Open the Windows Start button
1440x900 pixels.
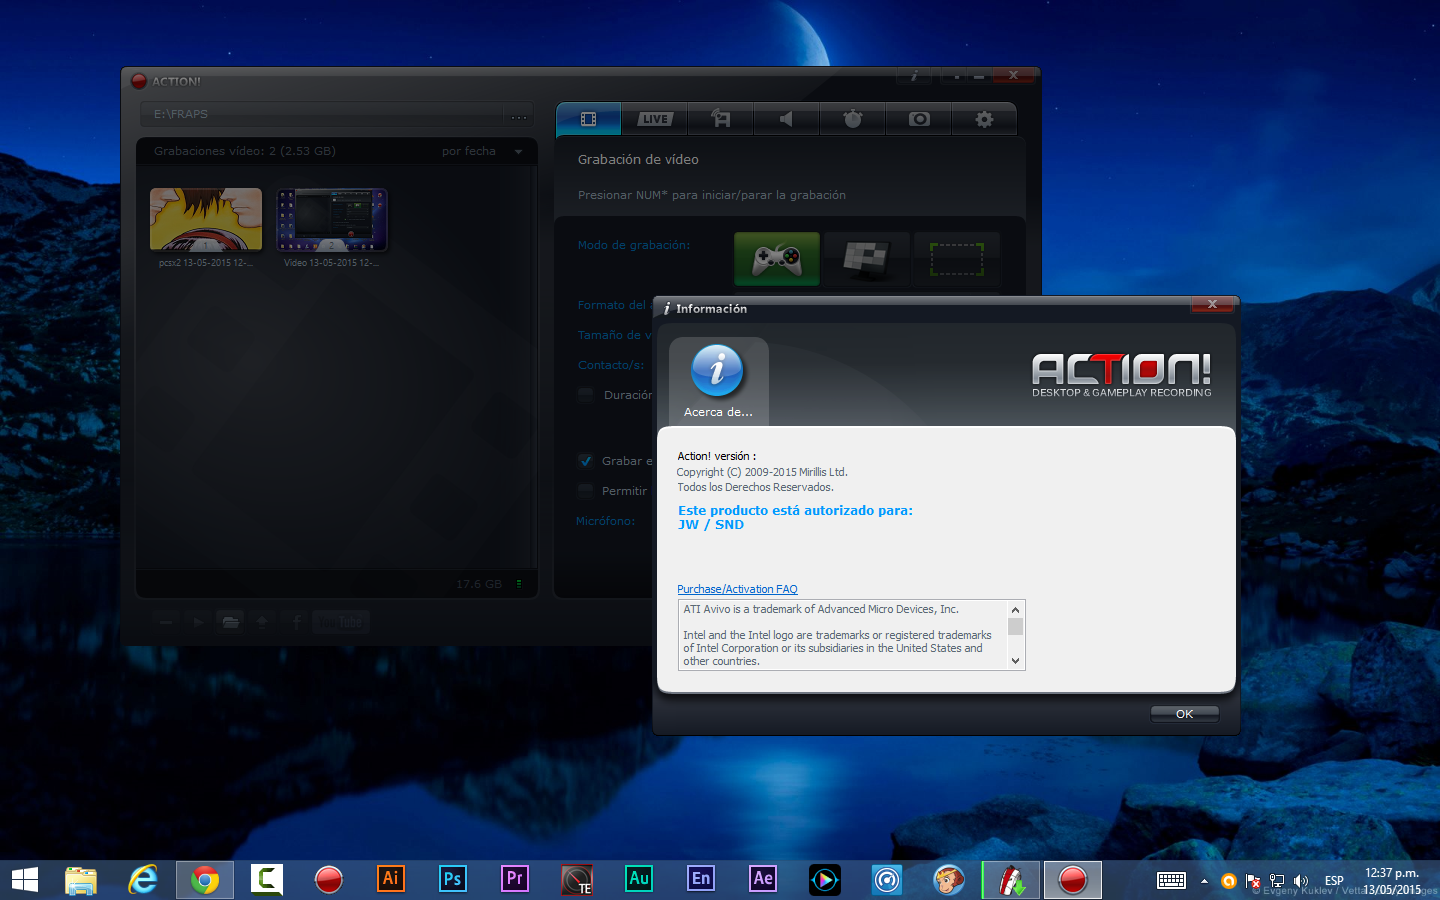click(x=25, y=880)
